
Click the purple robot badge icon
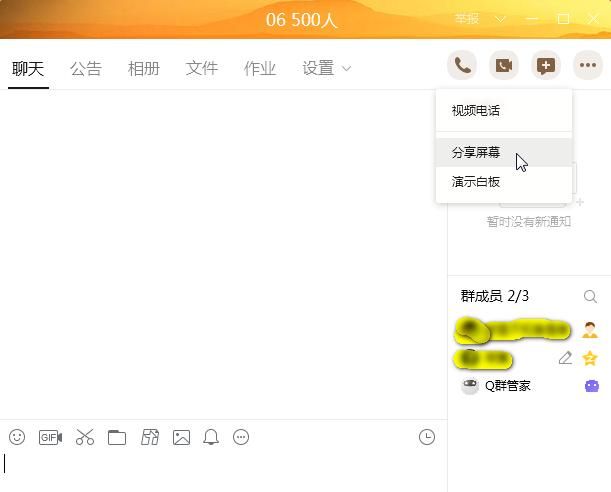pyautogui.click(x=592, y=386)
